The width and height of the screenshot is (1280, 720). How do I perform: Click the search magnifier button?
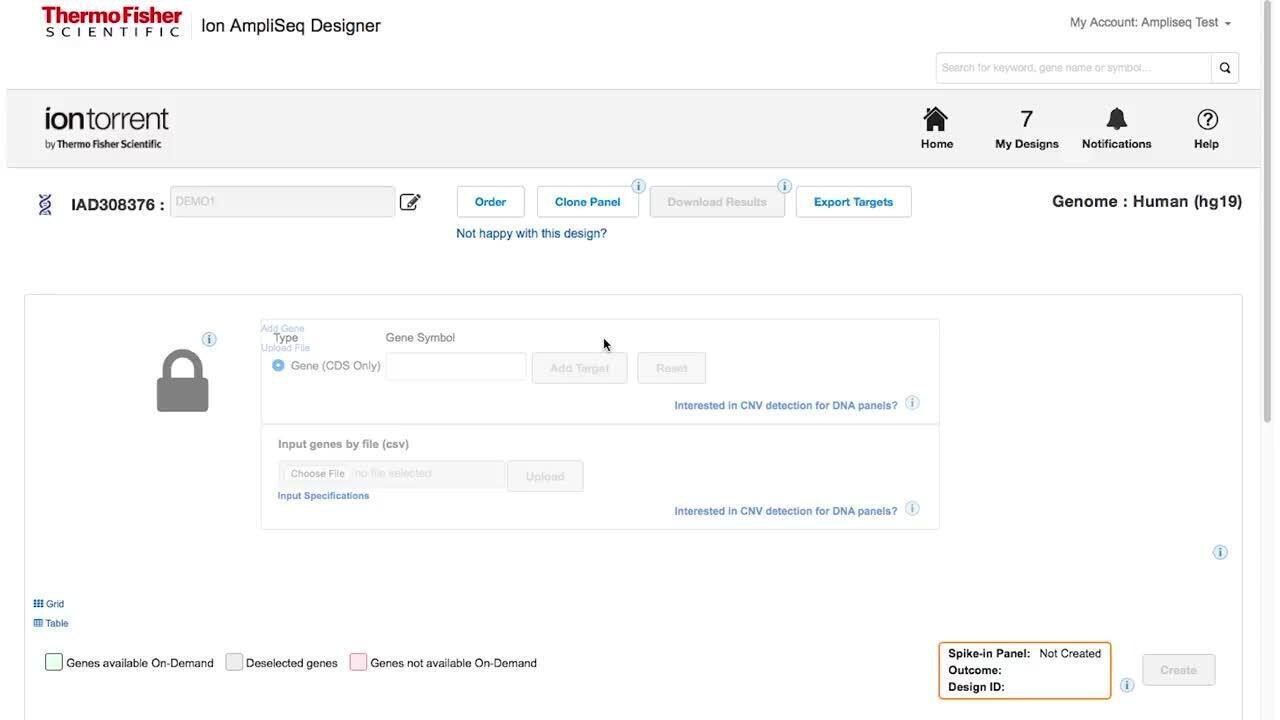pos(1225,68)
